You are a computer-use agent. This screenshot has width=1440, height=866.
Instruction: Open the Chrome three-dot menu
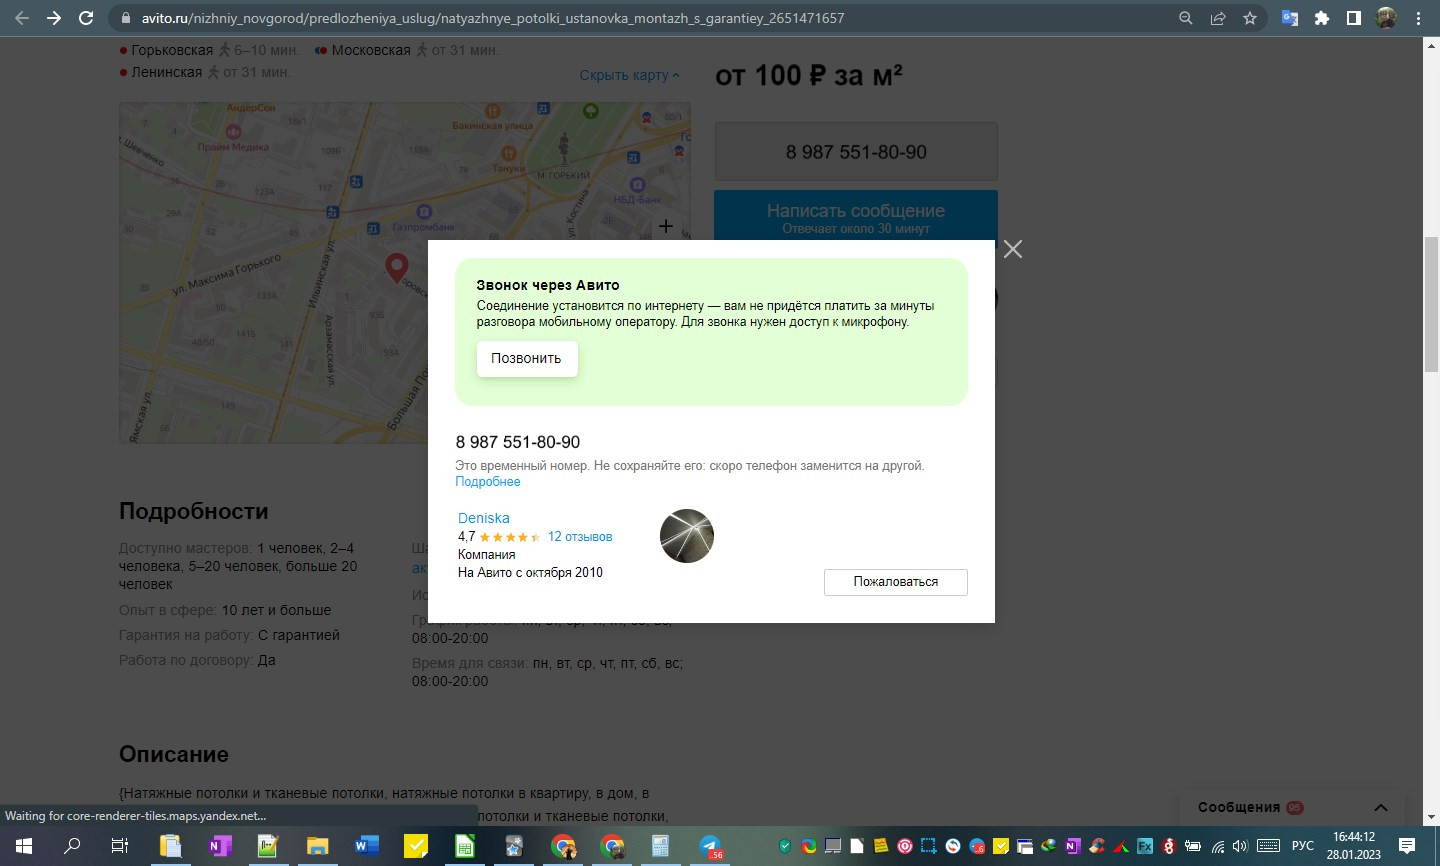(x=1418, y=18)
